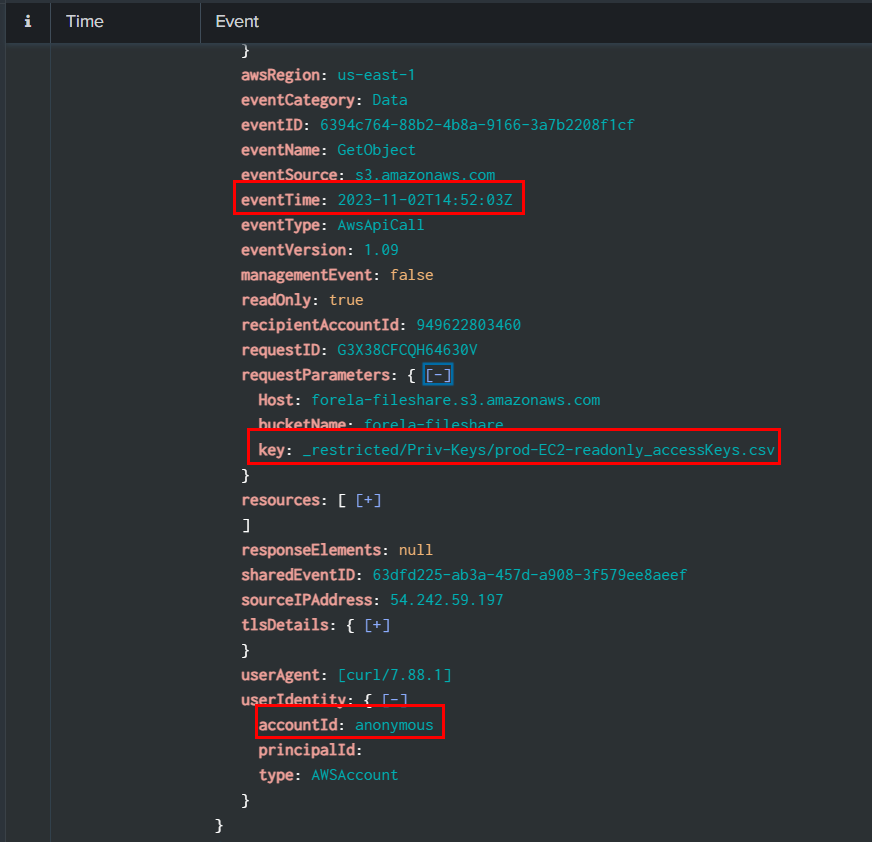Select the sharedEventID value starting with 63dfd225
This screenshot has width=872, height=842.
529,575
